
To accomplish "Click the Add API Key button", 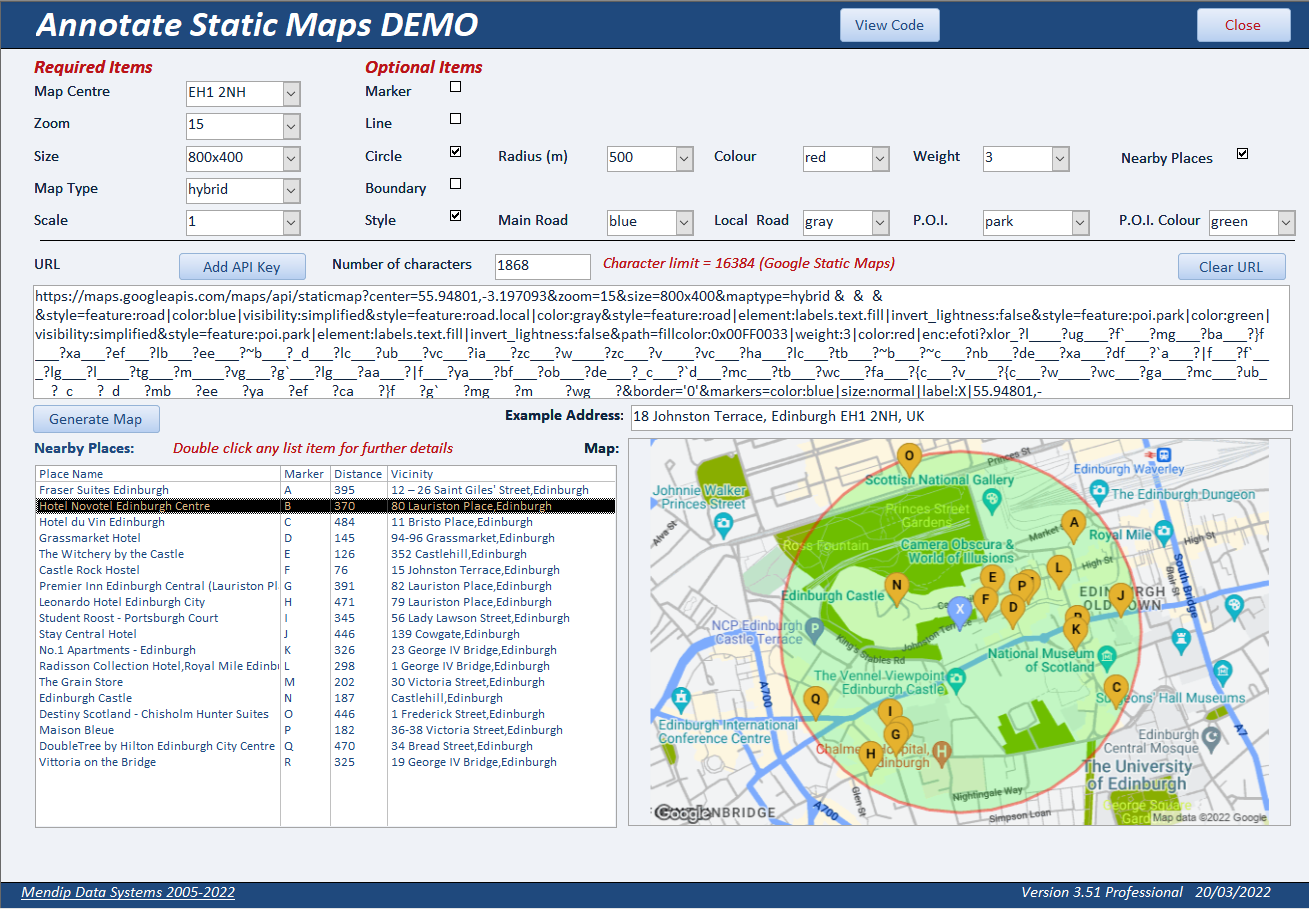I will 242,267.
